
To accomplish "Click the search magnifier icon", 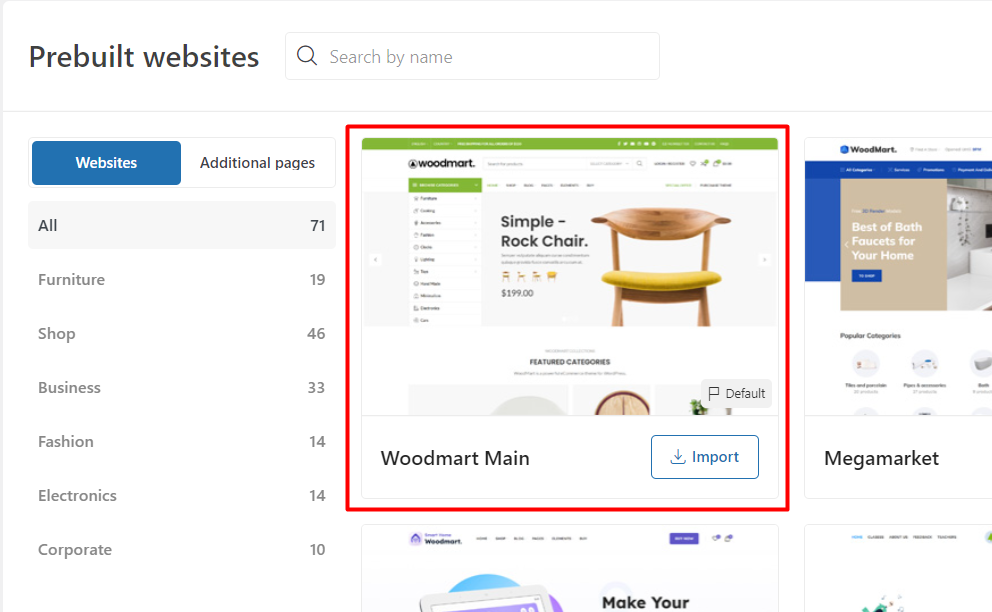I will tap(307, 56).
